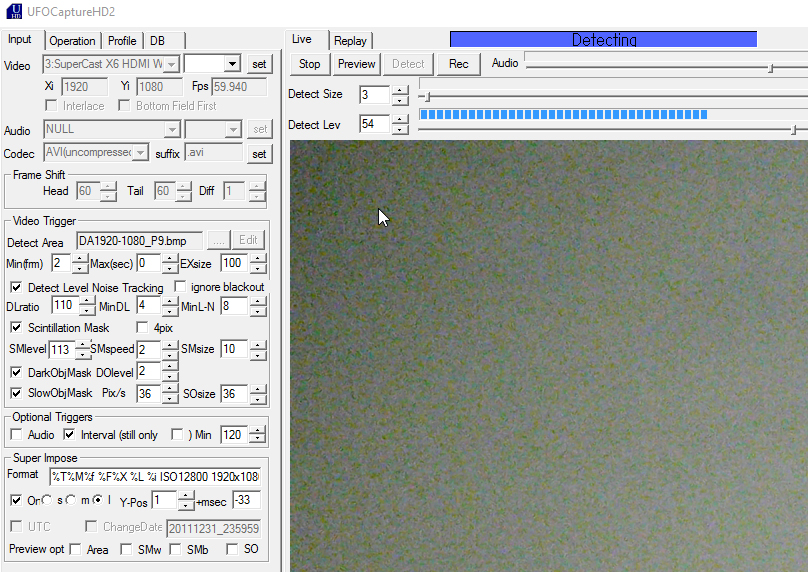The image size is (808, 572).
Task: Increase EXsize value with up arrow
Action: tap(258, 259)
